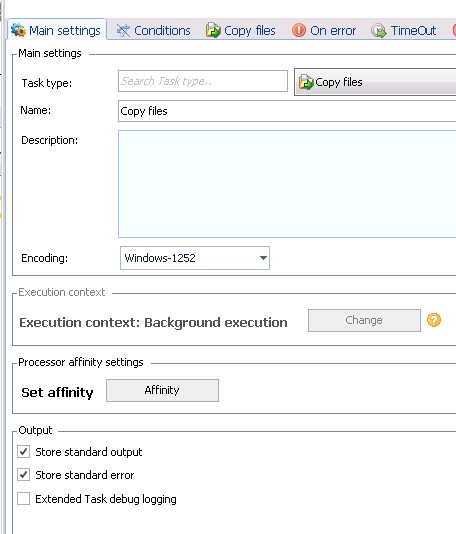Screen dimensions: 456x534
Task: Uncheck Store standard error
Action: point(23,475)
